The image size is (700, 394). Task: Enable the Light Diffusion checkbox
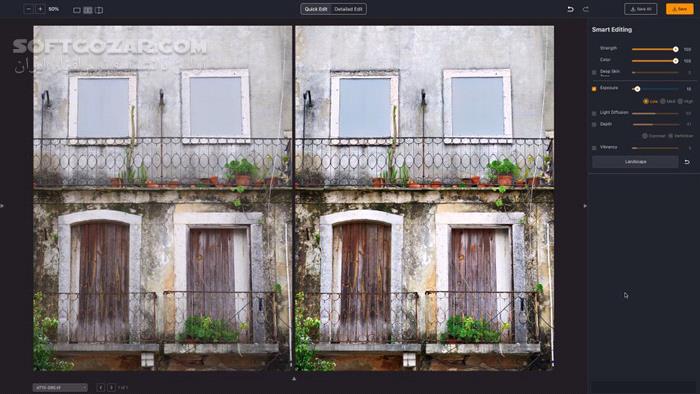tap(594, 113)
